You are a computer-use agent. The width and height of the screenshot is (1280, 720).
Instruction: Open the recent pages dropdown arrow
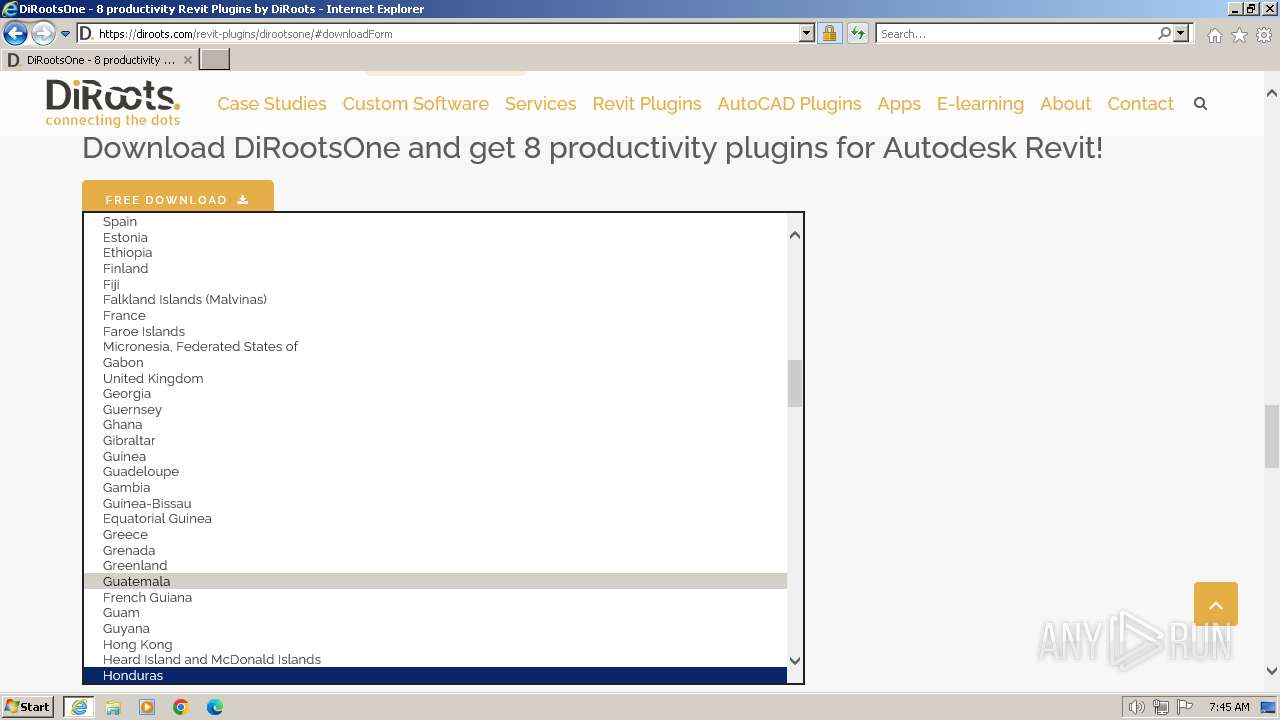click(x=65, y=34)
